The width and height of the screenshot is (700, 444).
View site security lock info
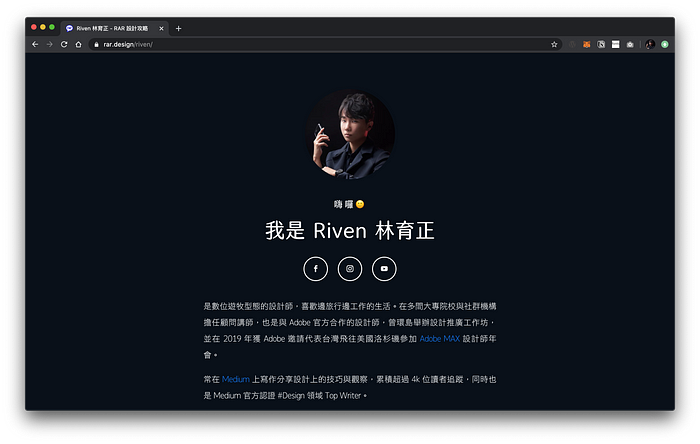tap(96, 44)
